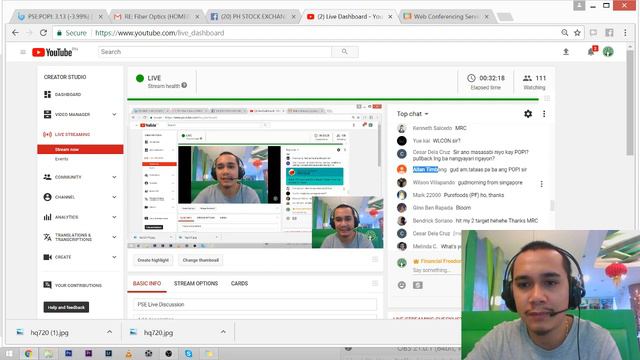Click the search magnifier button
The width and height of the screenshot is (640, 360).
[x=345, y=52]
